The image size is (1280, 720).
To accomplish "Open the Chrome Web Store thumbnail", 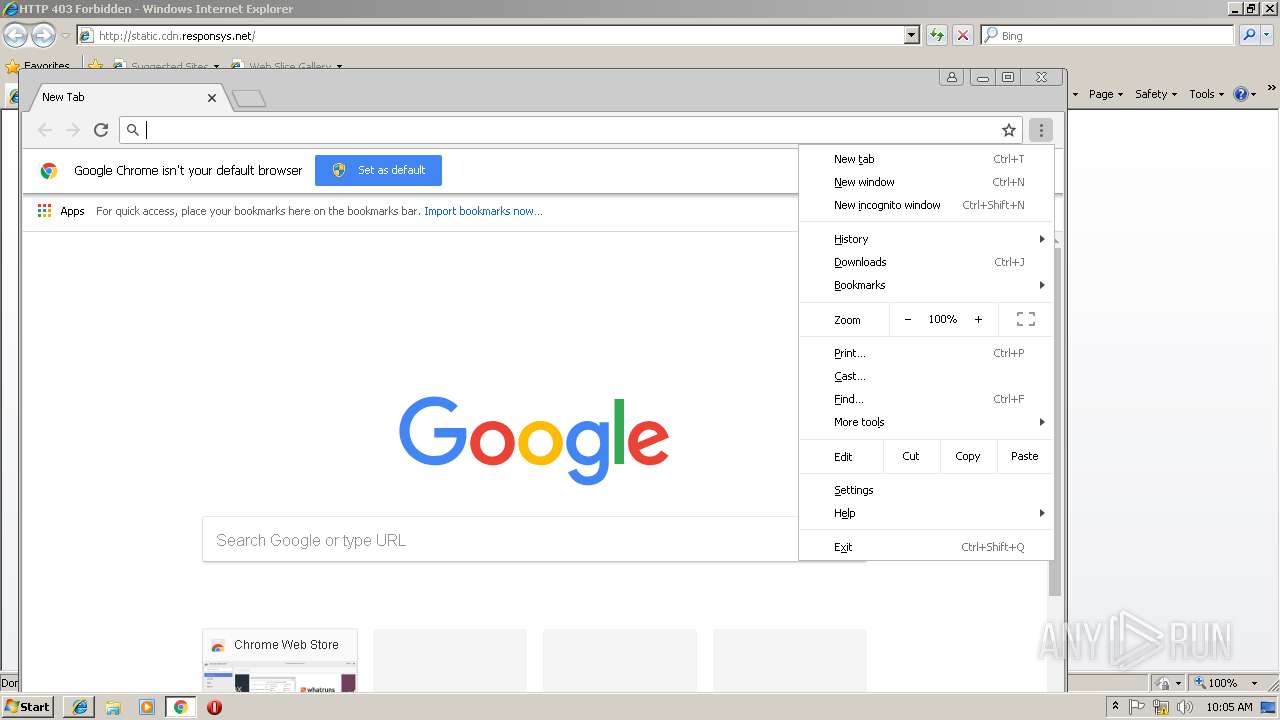I will pos(280,660).
